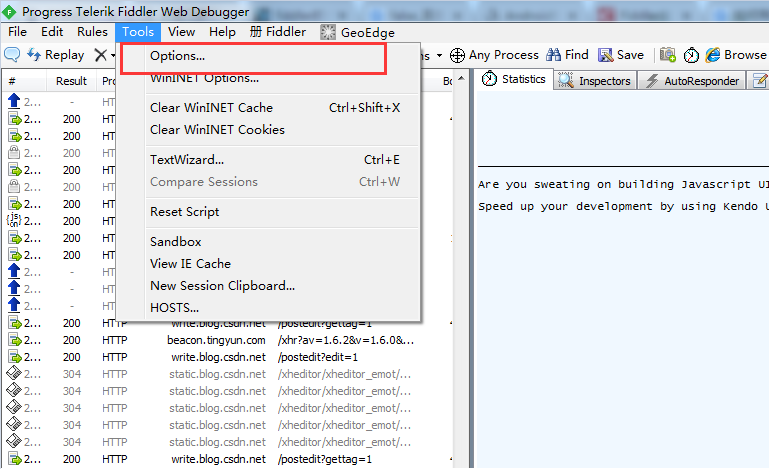
Task: Click the Progress Telerik Fiddler title icon
Action: 9,11
